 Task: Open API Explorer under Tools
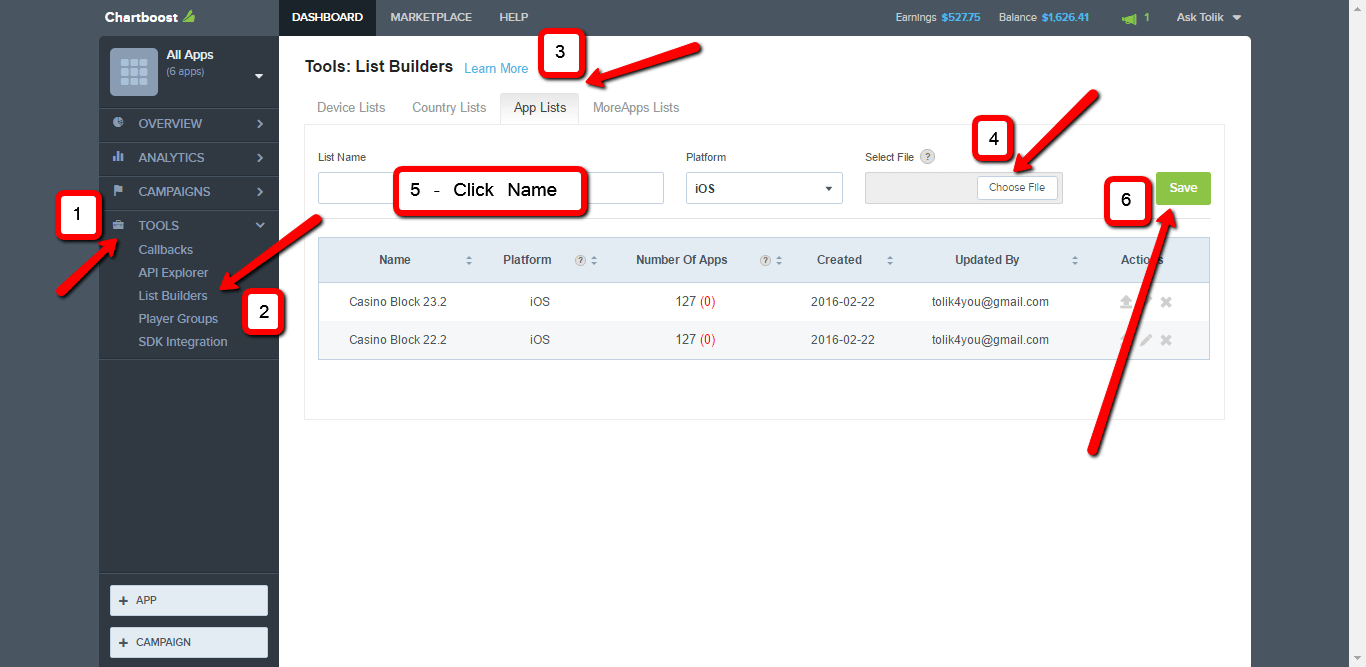pos(173,273)
